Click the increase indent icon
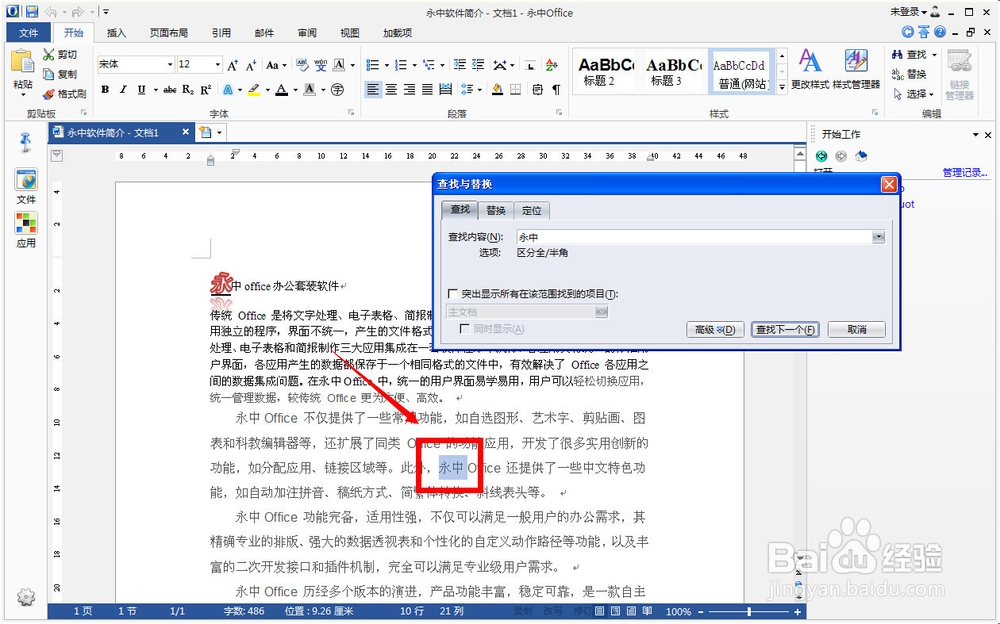Screen dimensions: 1000x624 (478, 64)
